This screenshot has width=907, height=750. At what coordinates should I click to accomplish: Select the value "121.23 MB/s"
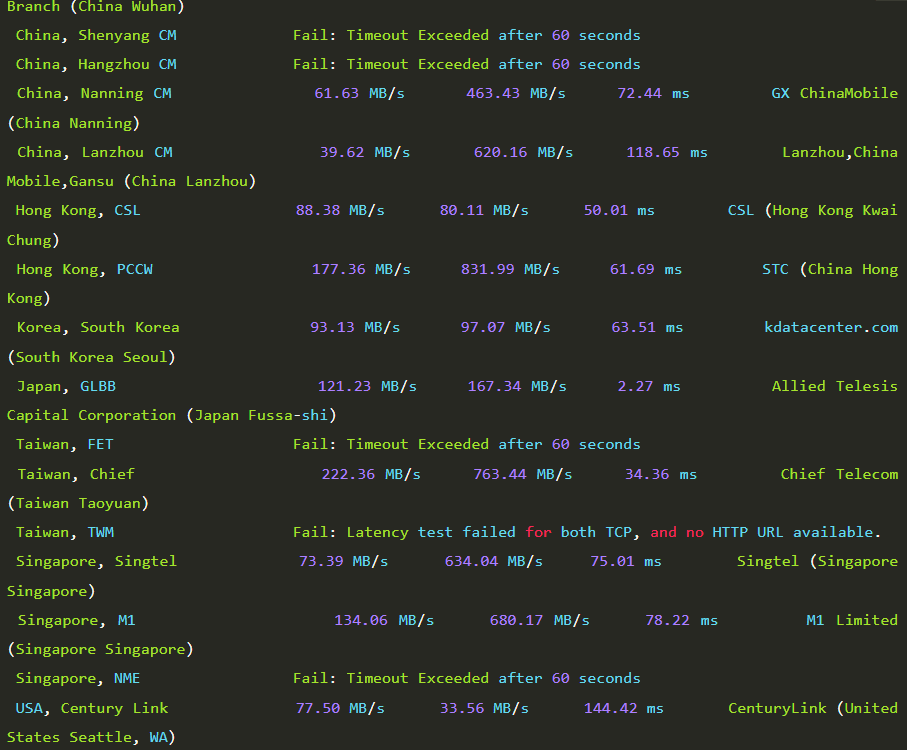point(367,386)
